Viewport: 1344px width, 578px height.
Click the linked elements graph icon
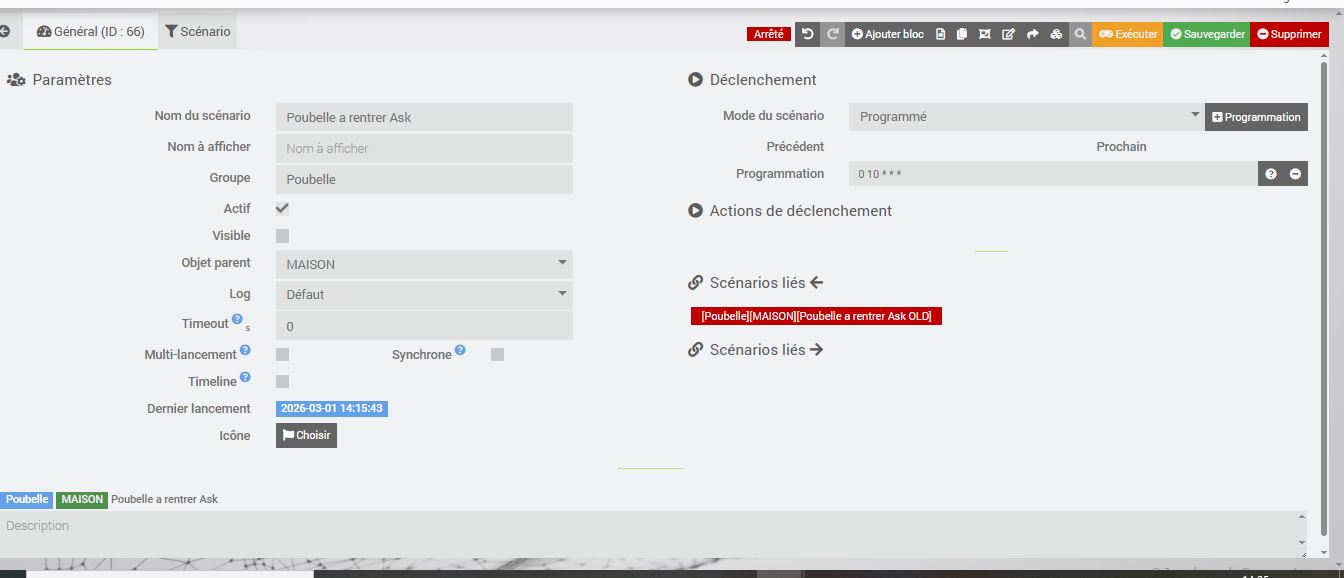(985, 34)
